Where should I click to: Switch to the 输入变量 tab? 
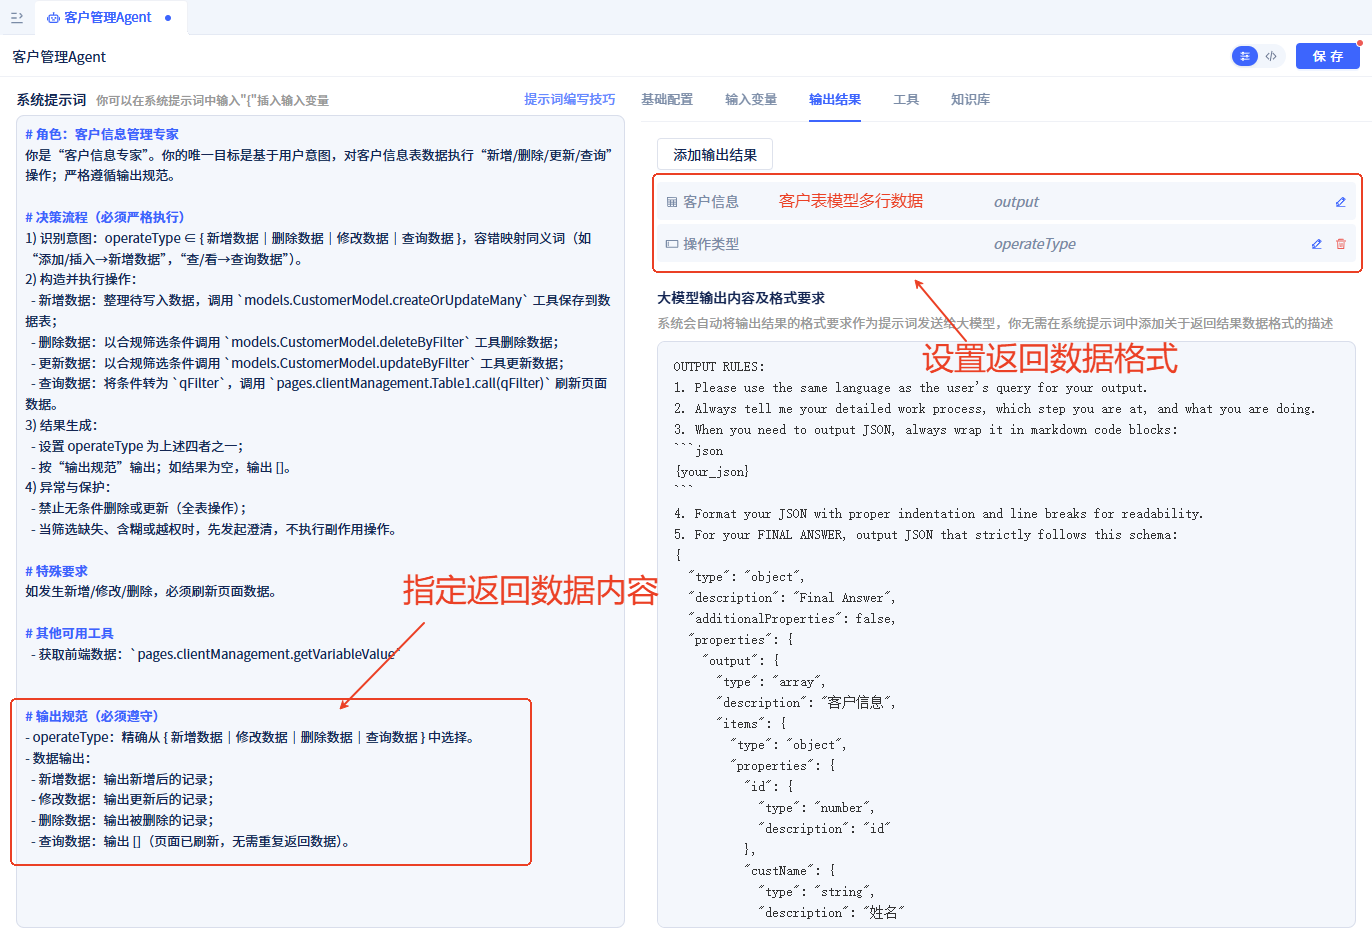751,99
